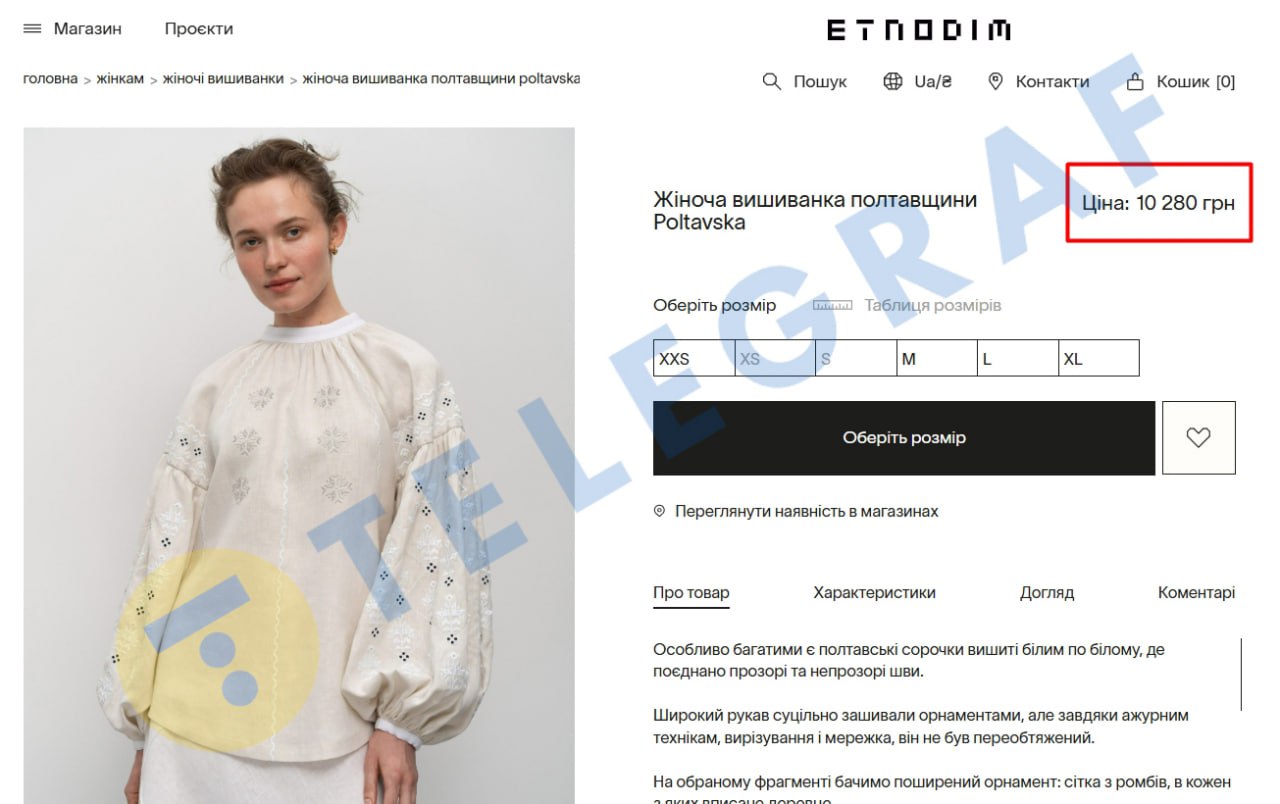Click the ruler icon for size table
This screenshot has width=1280, height=804.
(x=832, y=305)
